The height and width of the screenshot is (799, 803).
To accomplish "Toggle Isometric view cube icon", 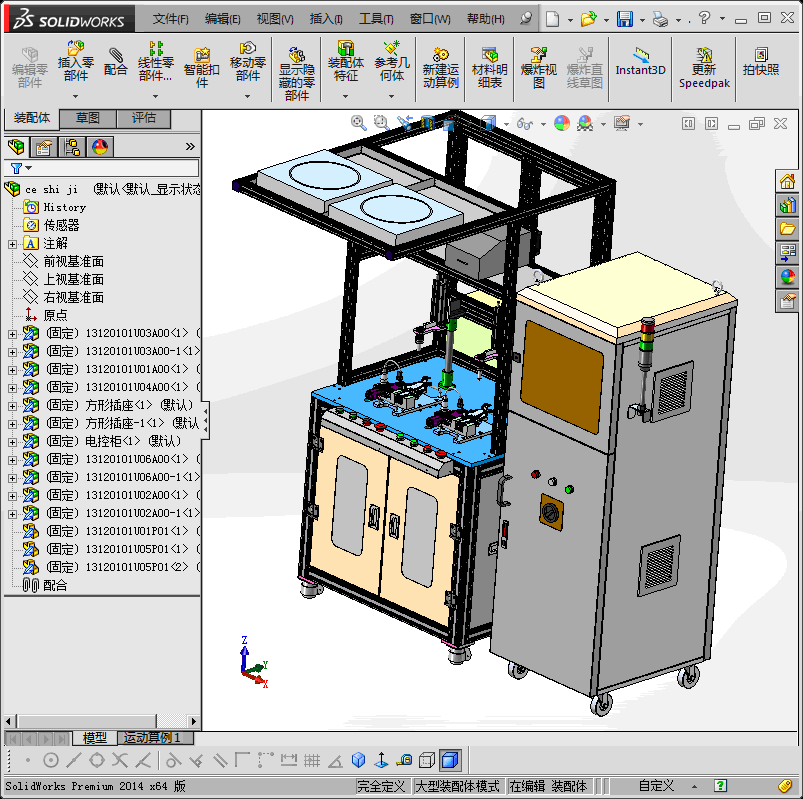I will click(x=358, y=760).
